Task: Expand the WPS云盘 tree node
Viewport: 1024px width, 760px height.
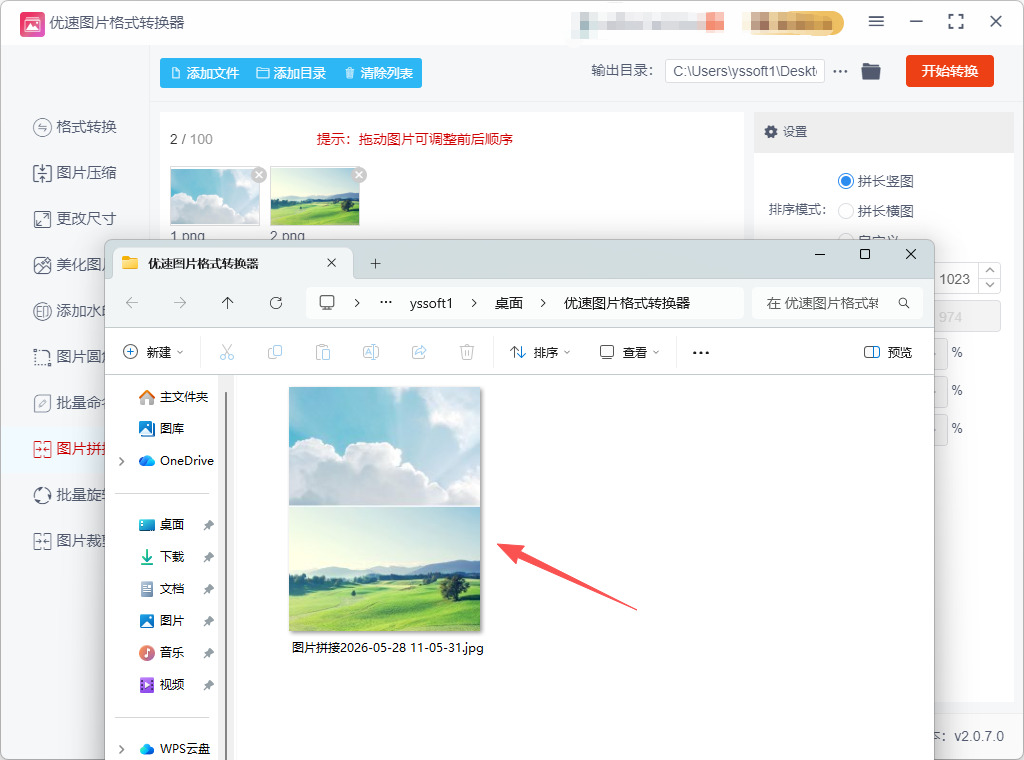Action: click(121, 749)
